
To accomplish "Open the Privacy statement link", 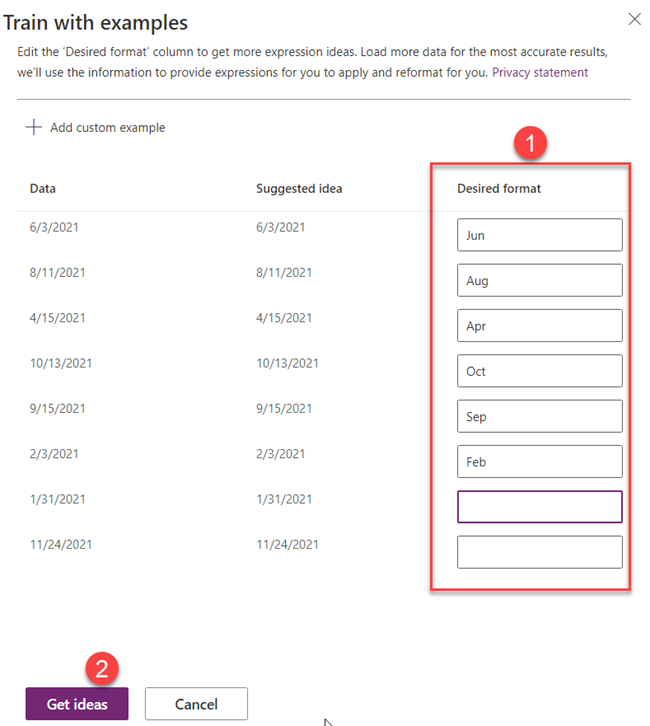I will [x=540, y=73].
